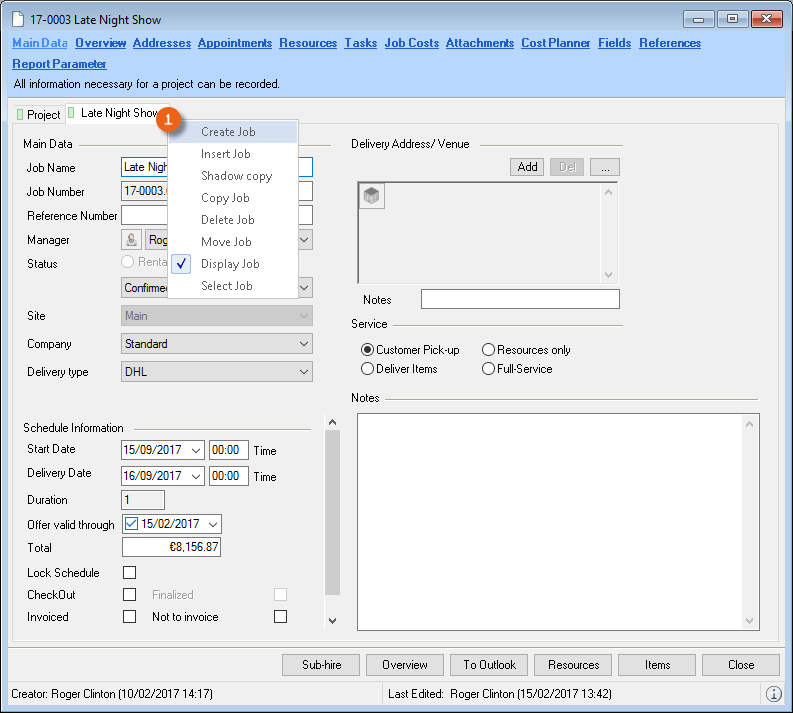Click the To Outlook button
Screen dimensions: 793x713
coord(489,665)
